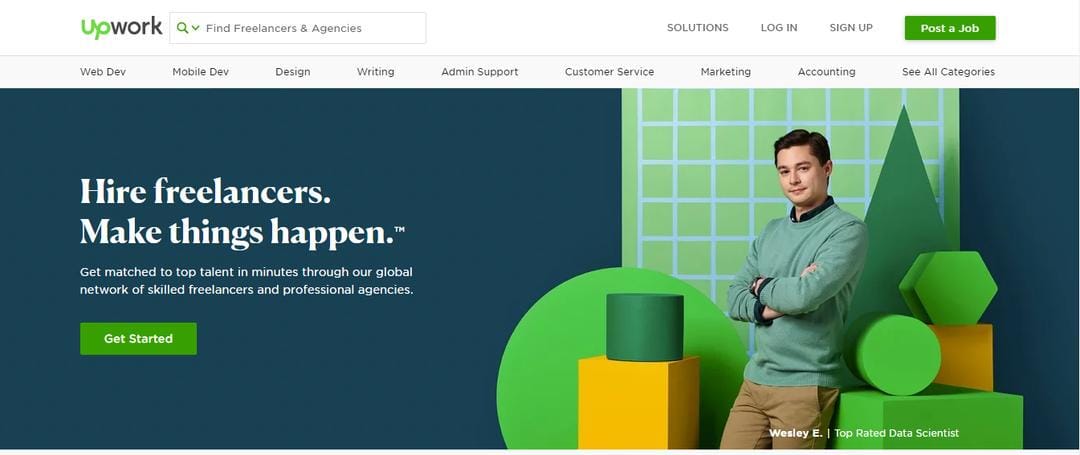This screenshot has height=455, width=1080.
Task: Click the Wesley E. name caption
Action: [x=796, y=433]
